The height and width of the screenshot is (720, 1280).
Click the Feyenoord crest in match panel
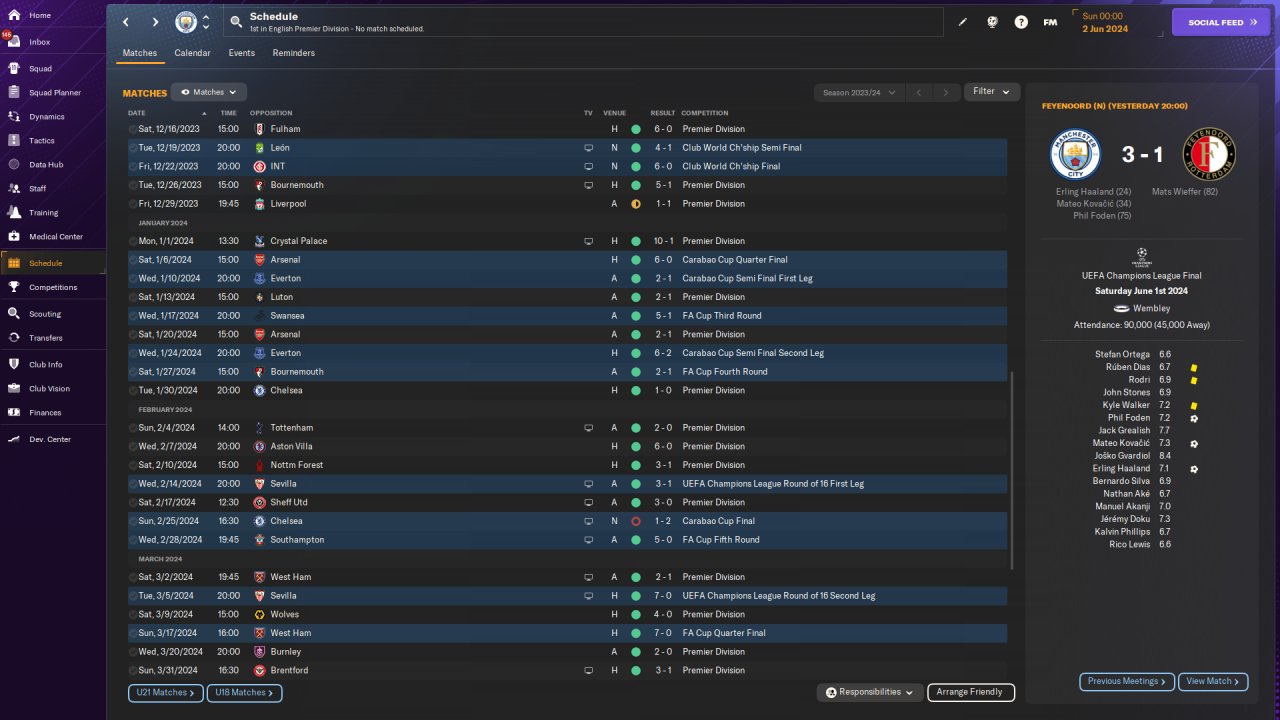pos(1208,154)
